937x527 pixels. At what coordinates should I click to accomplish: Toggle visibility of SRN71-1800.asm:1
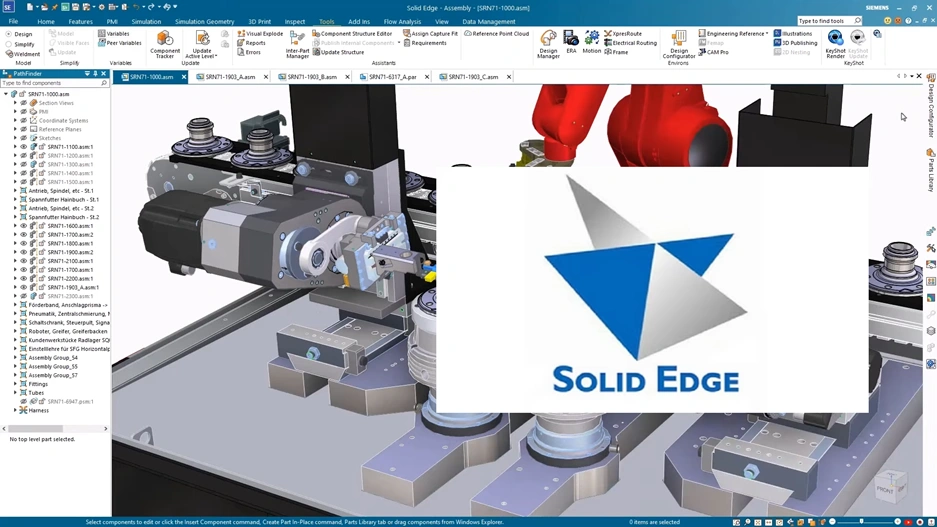pyautogui.click(x=24, y=243)
